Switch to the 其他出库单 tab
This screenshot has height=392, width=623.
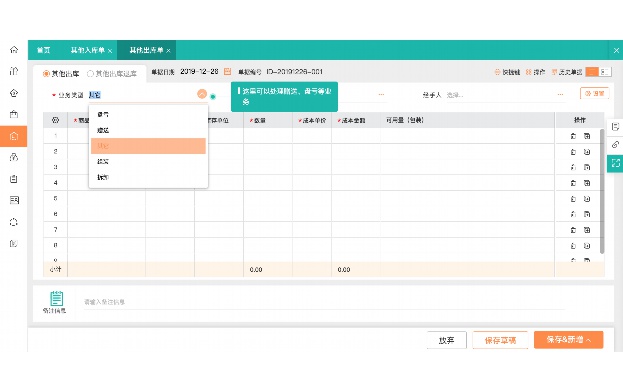(146, 50)
